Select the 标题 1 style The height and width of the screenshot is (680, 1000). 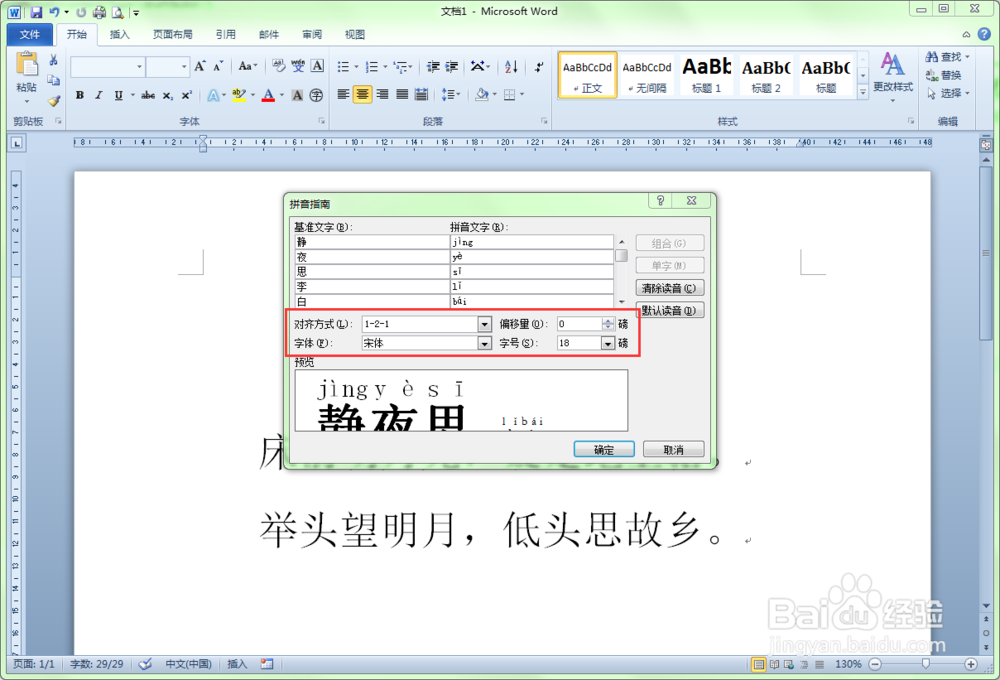click(x=707, y=75)
